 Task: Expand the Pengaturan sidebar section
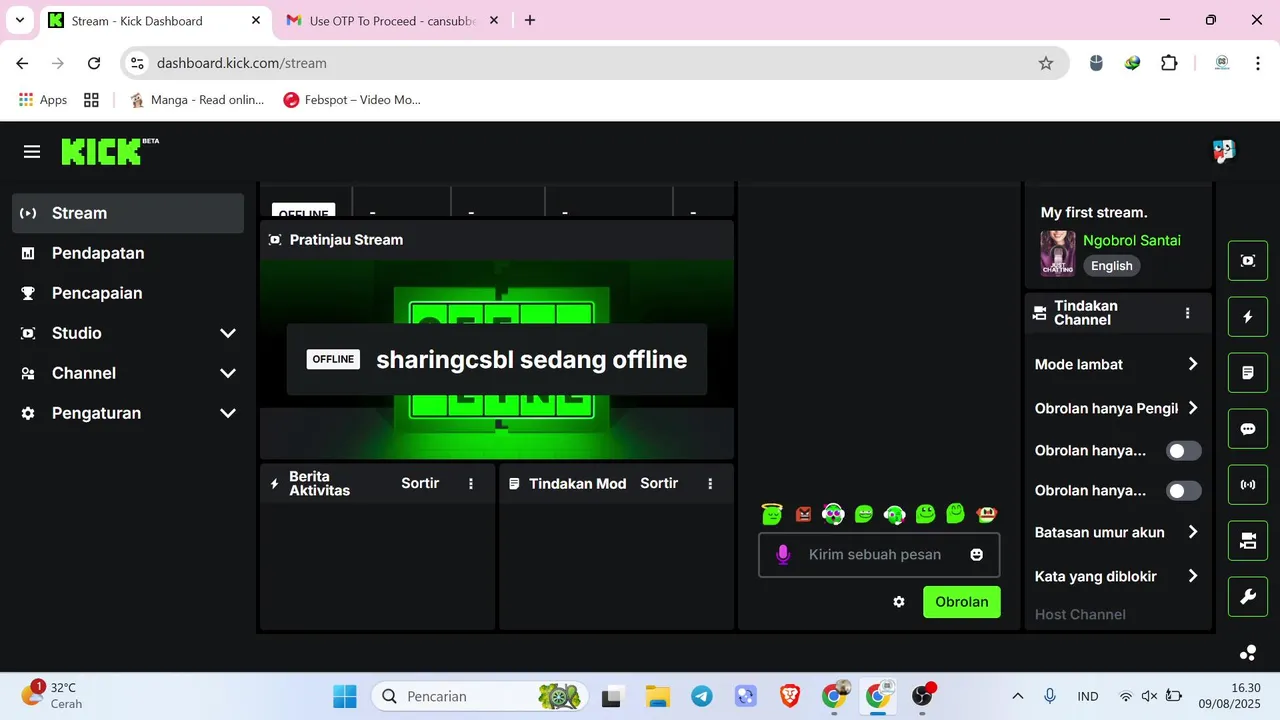128,413
